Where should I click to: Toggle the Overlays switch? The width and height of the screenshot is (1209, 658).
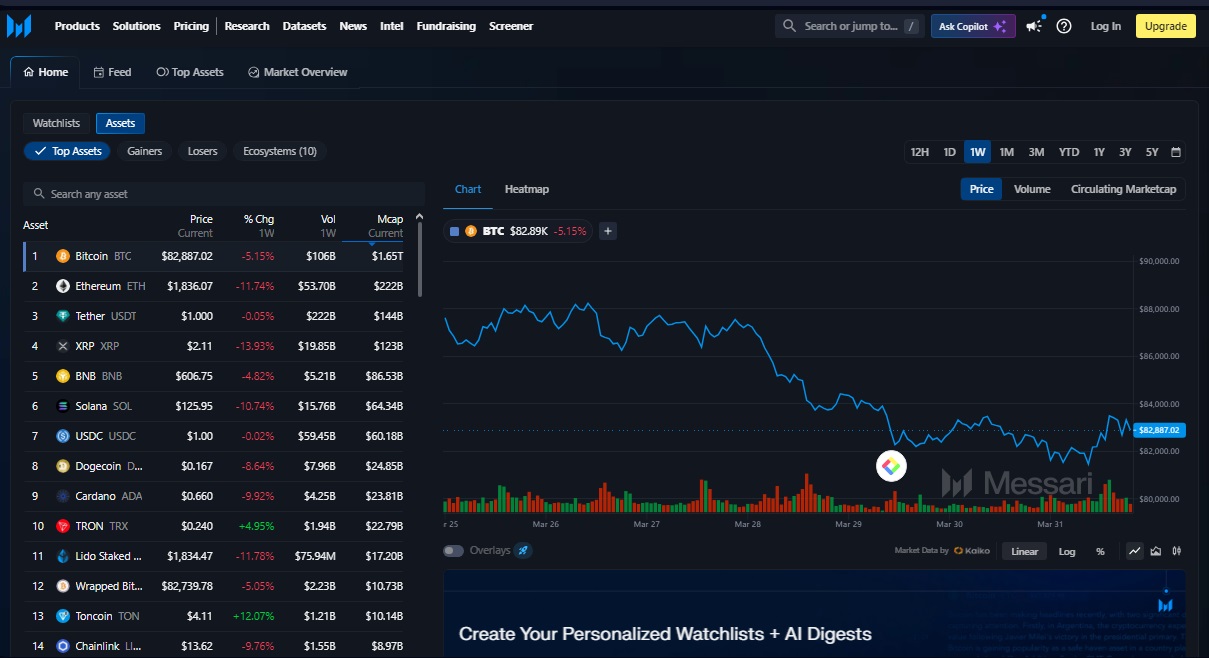(x=454, y=551)
